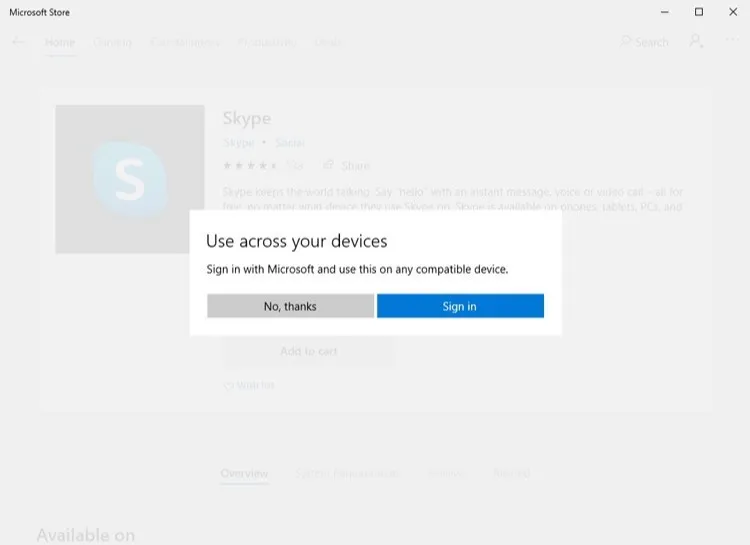
Task: Click the Sign in button
Action: tap(460, 306)
